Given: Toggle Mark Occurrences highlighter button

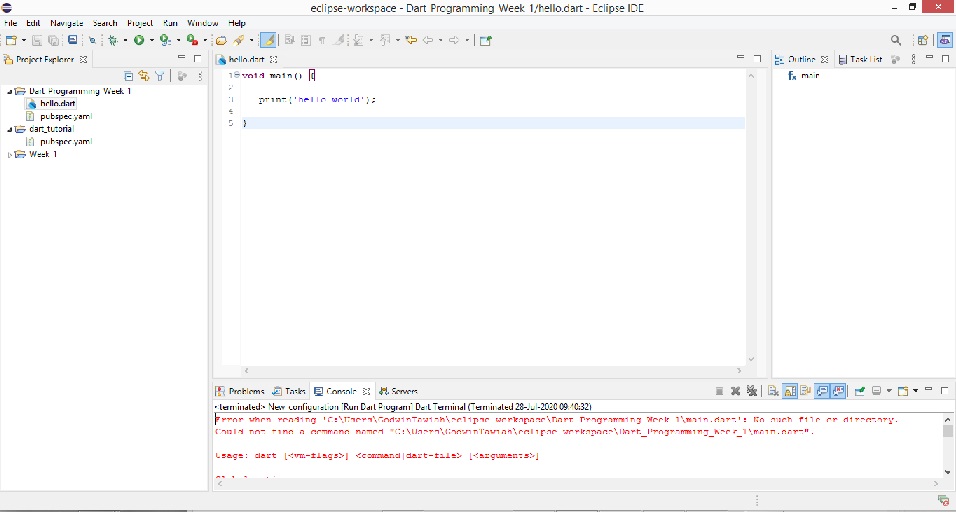Looking at the screenshot, I should [268, 40].
